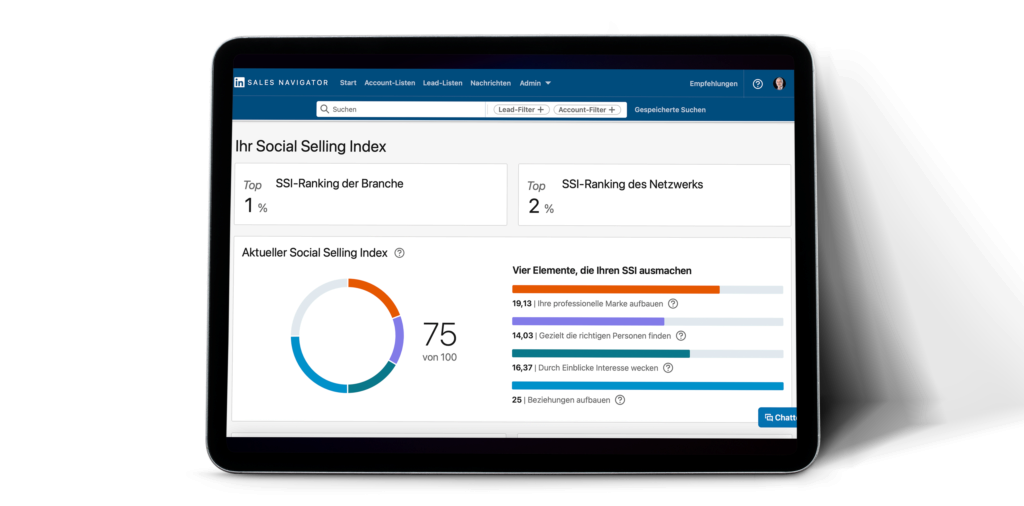This screenshot has width=1024, height=506.
Task: Click help icon beside Ihre professionelle Marke aufbauen
Action: pos(673,304)
